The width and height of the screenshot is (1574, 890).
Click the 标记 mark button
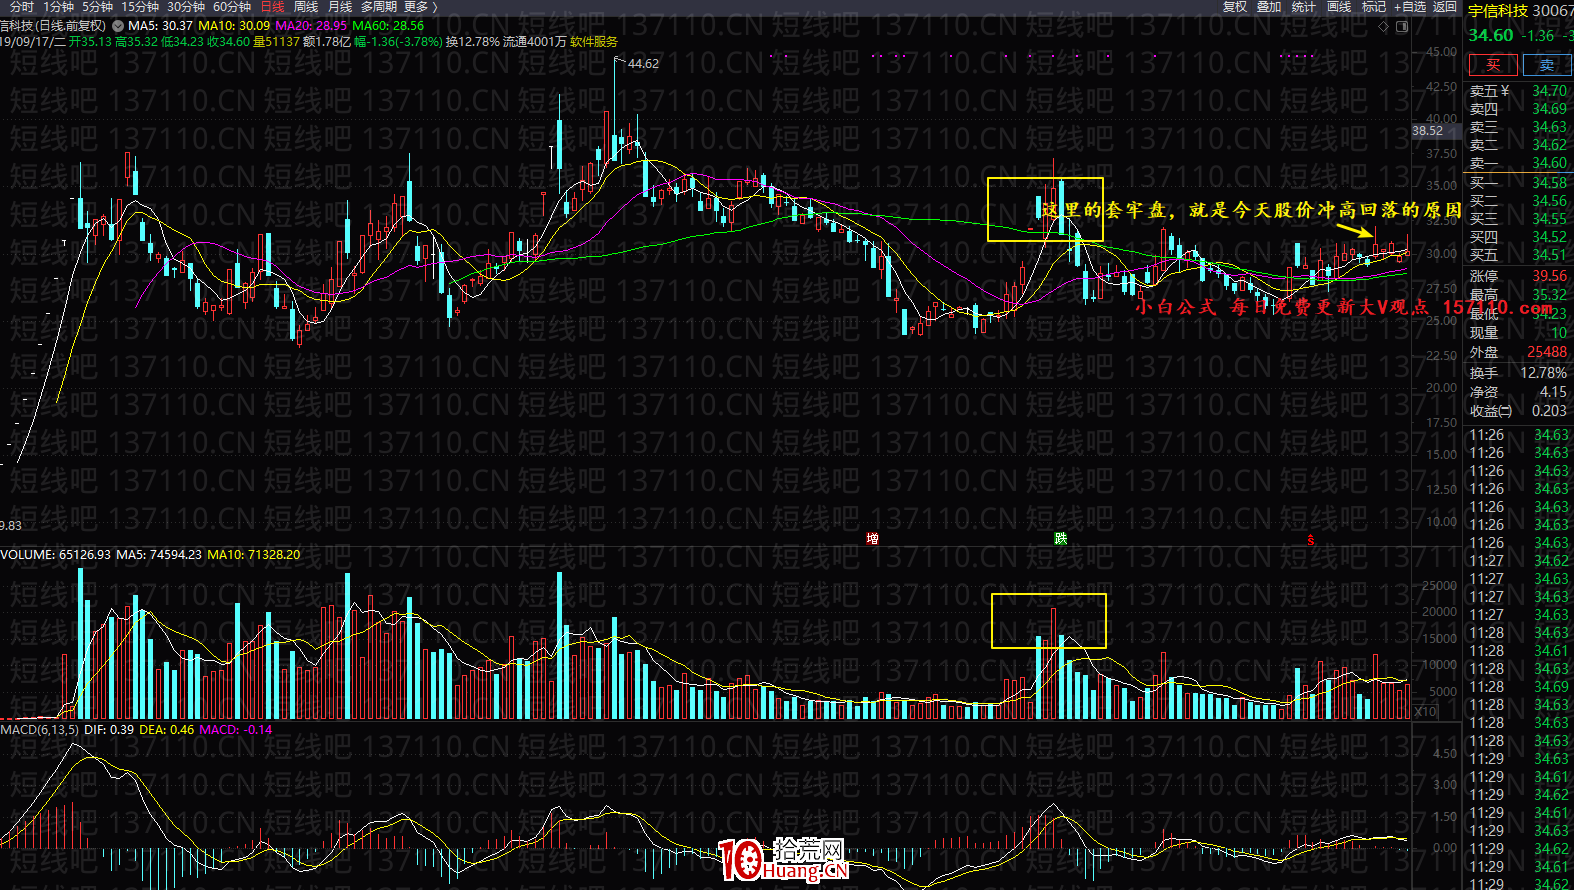coord(1374,7)
